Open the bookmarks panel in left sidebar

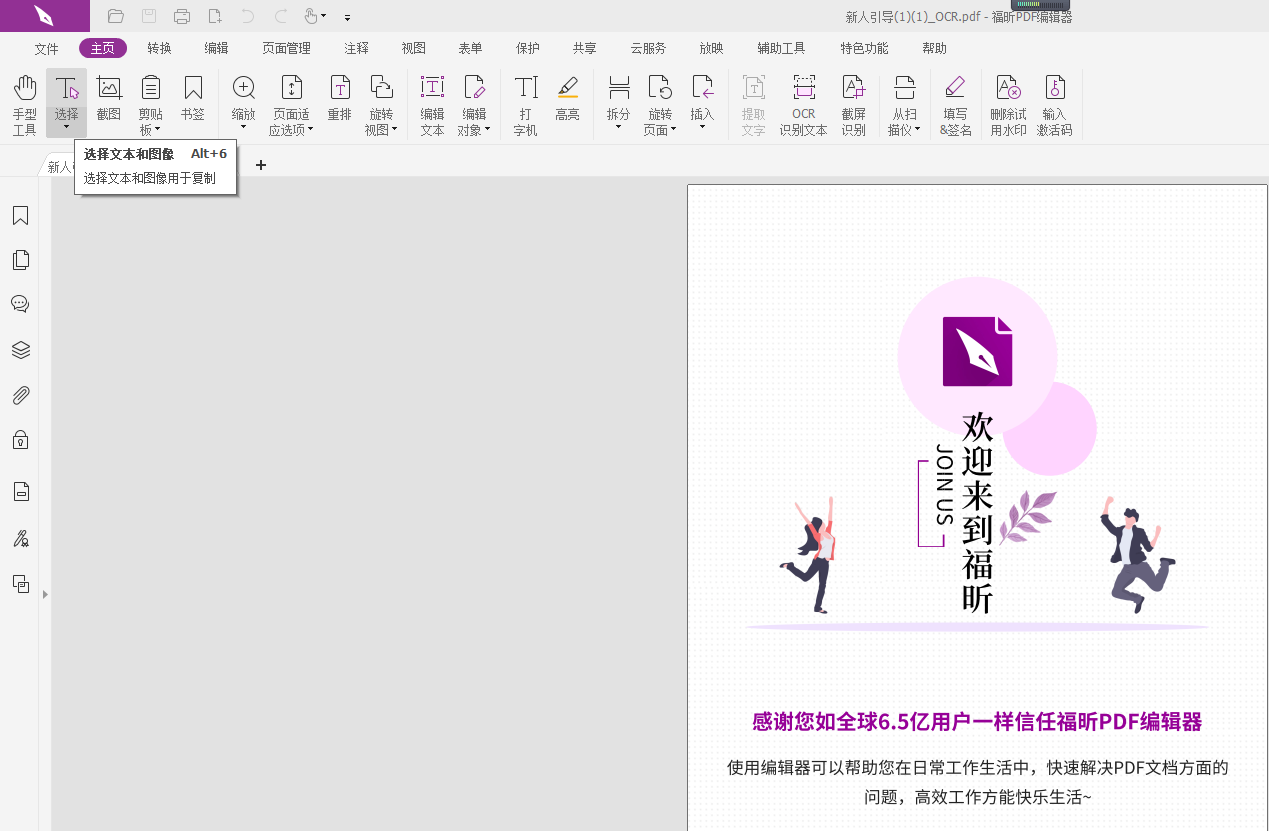20,215
